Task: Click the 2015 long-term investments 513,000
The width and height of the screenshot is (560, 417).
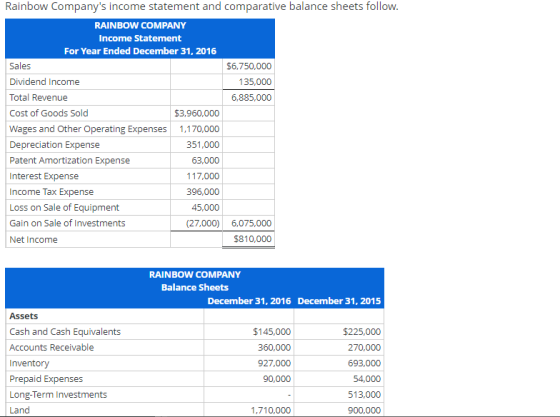Action: click(364, 395)
